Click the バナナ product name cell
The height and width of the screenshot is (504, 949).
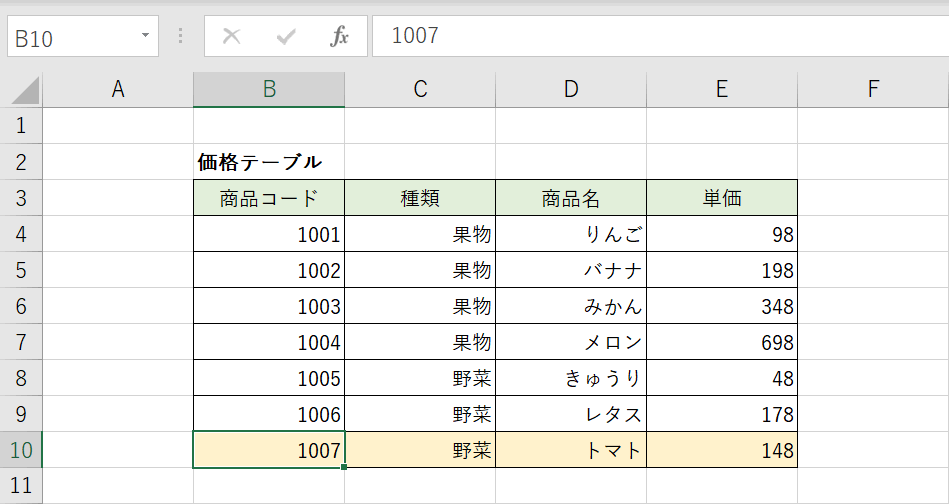coord(571,270)
